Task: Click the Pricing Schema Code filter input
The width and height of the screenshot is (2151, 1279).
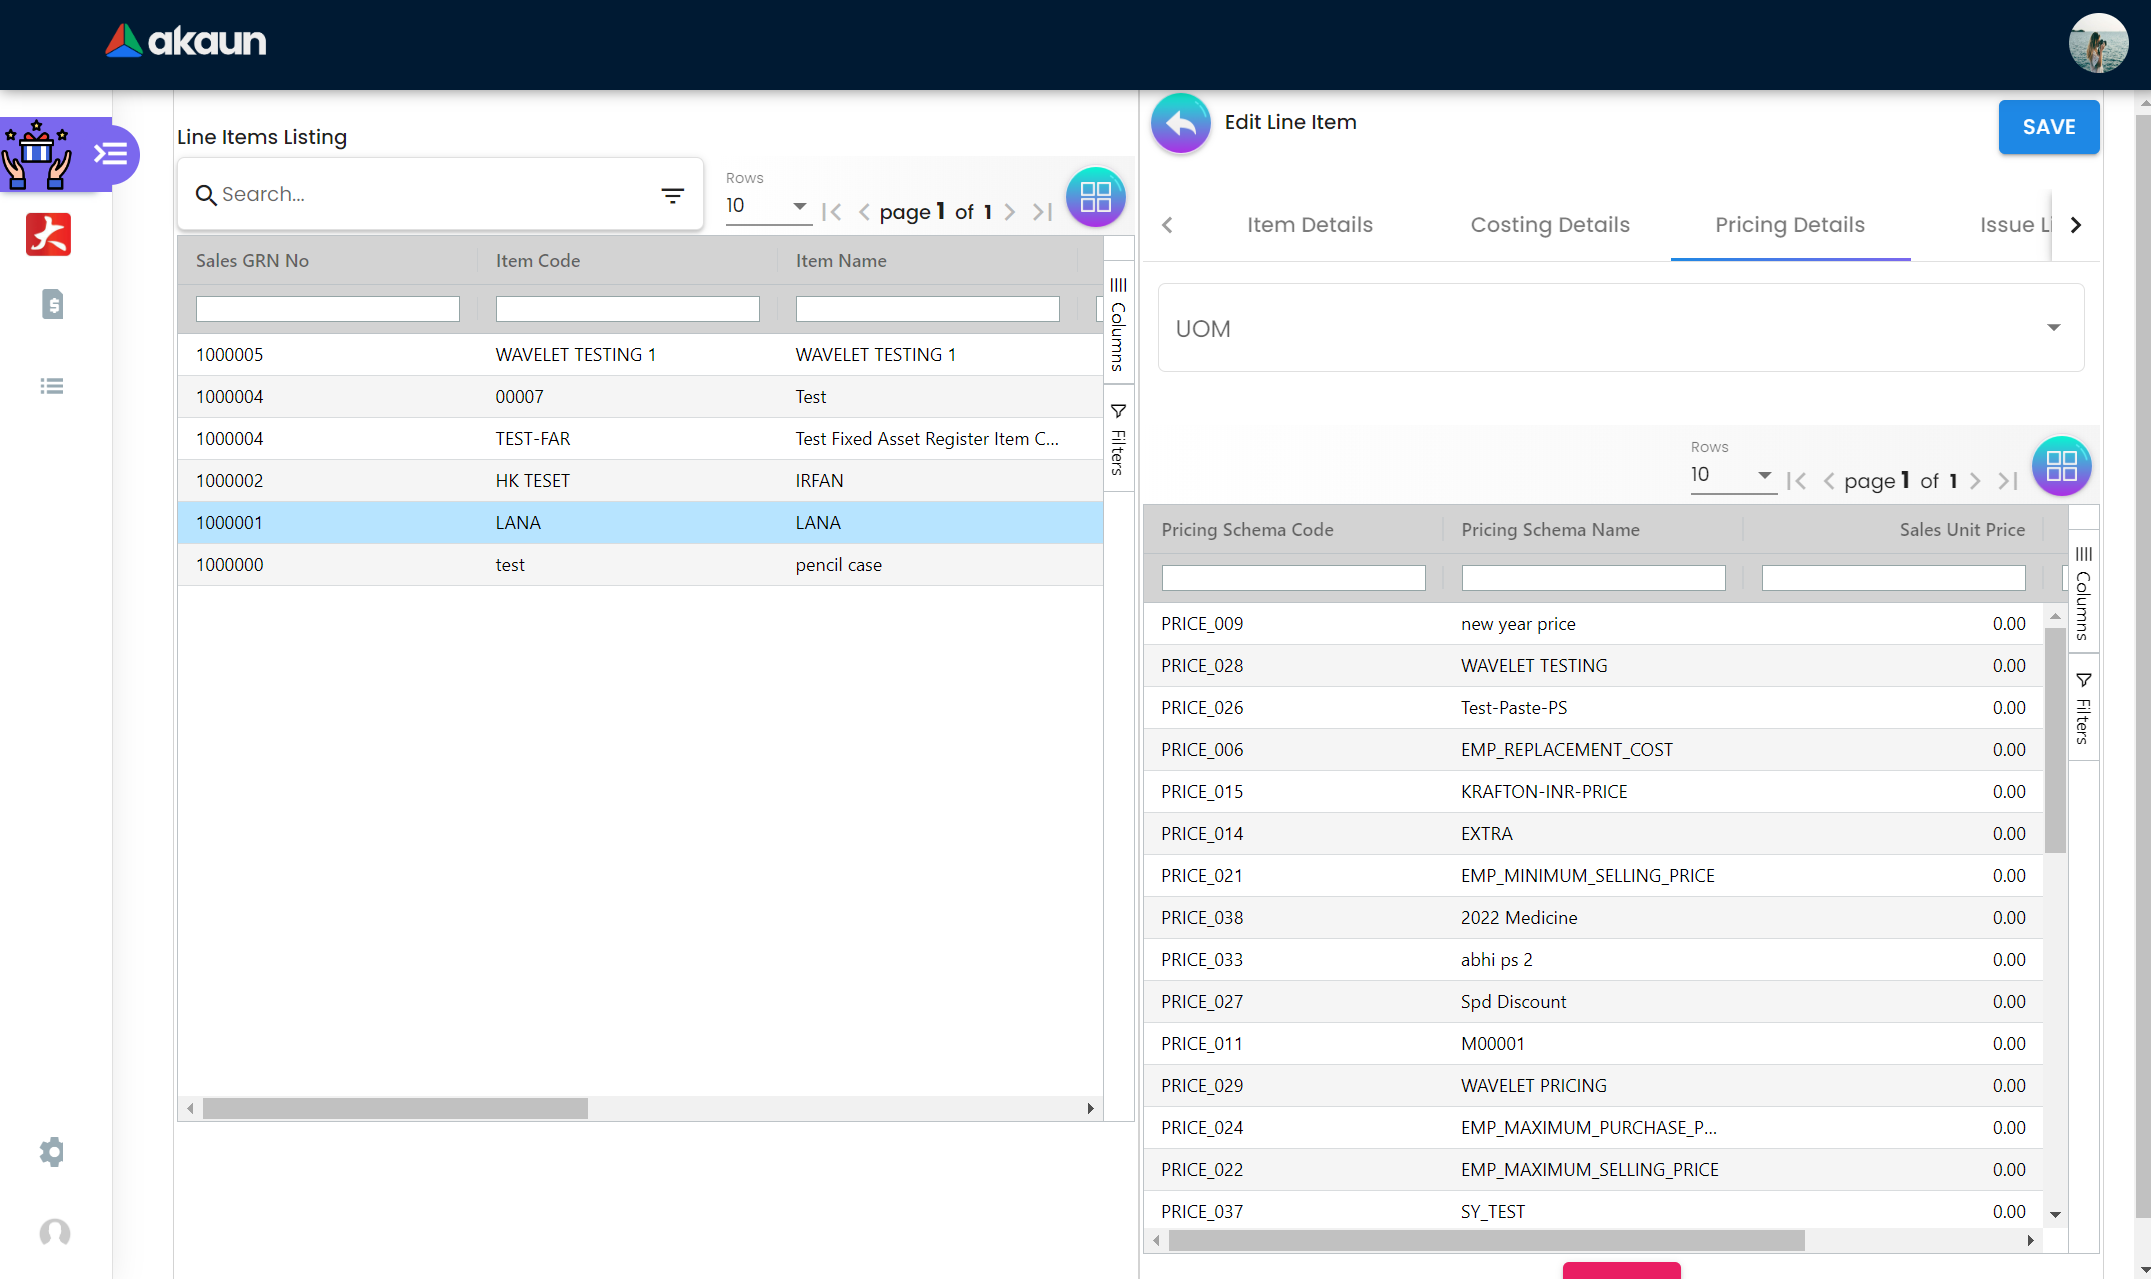Action: coord(1292,578)
